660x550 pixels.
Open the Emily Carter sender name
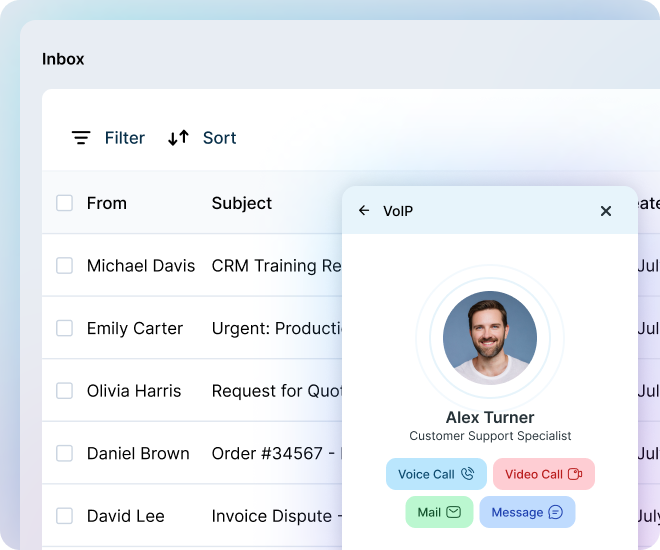click(135, 329)
